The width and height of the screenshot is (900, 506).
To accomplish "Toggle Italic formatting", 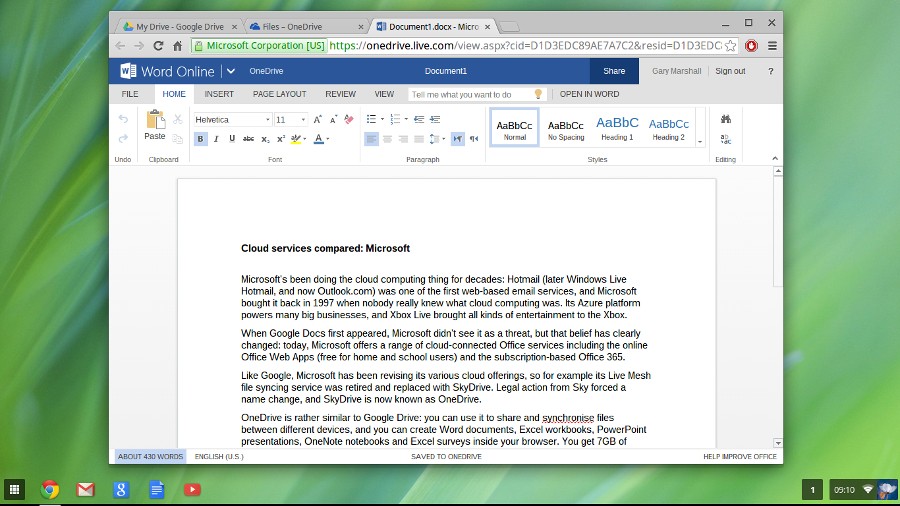I will pos(216,139).
